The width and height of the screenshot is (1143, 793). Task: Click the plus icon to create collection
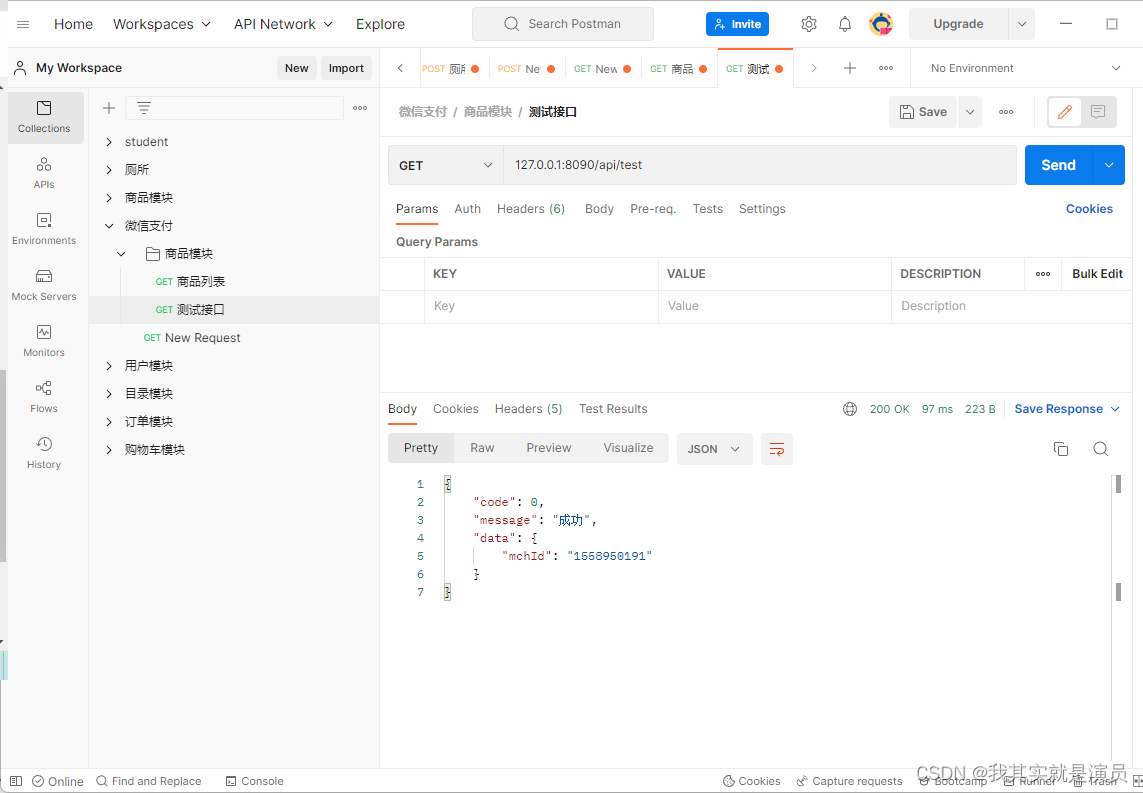pos(109,108)
